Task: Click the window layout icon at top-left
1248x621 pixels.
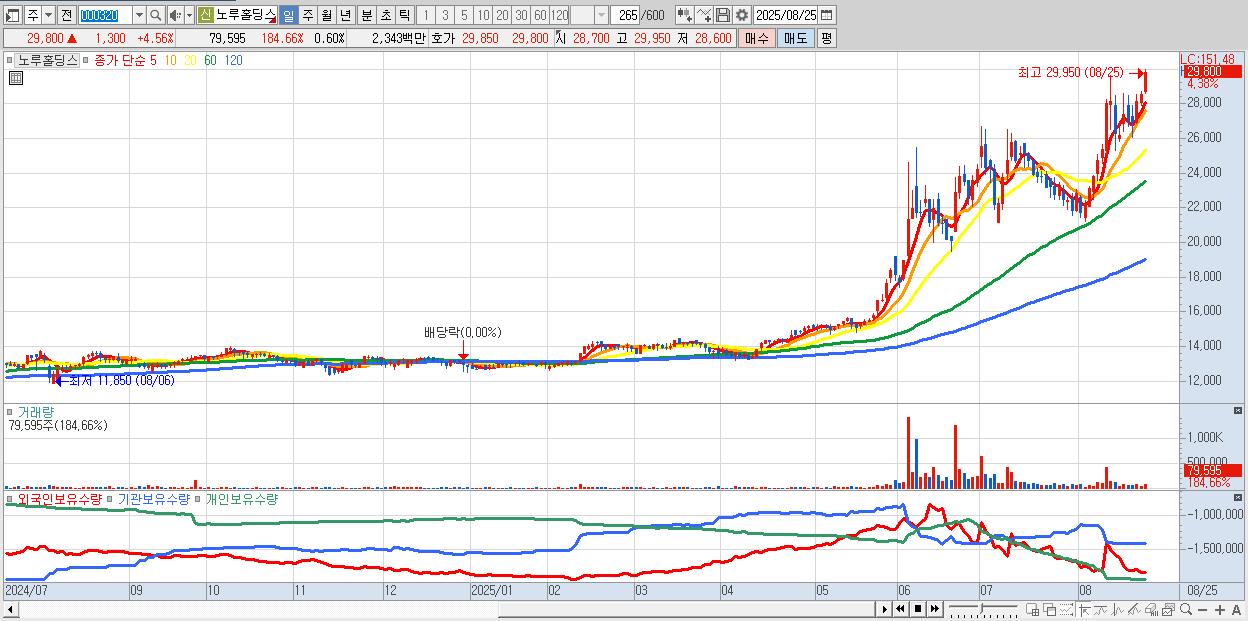Action: click(x=13, y=15)
